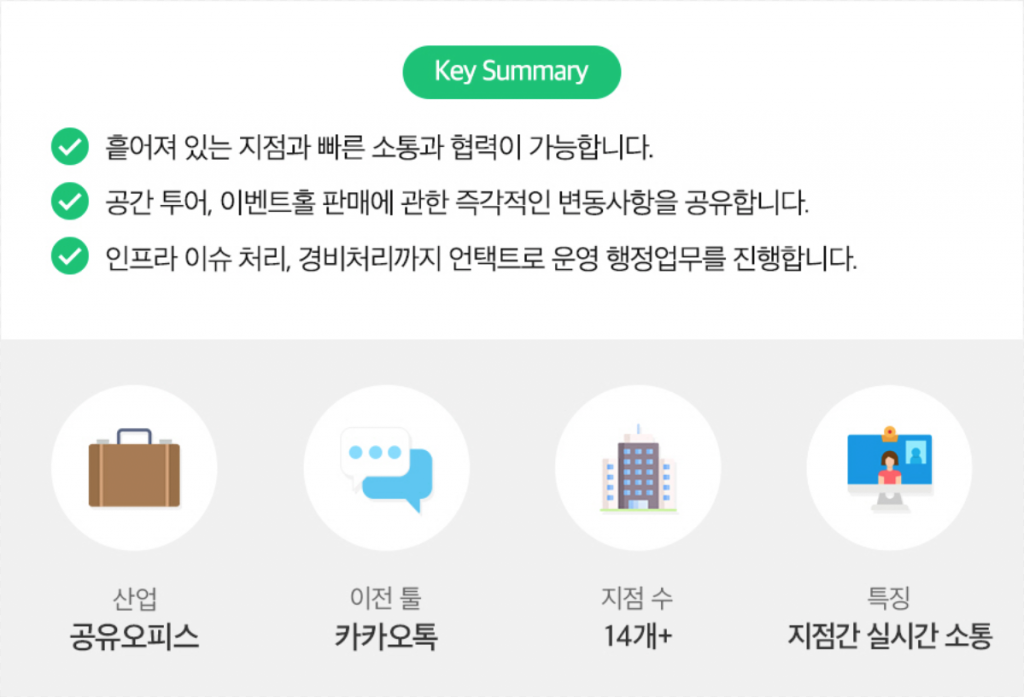Click the text line starting with 공간 투어
1024x697 pixels.
pos(456,203)
